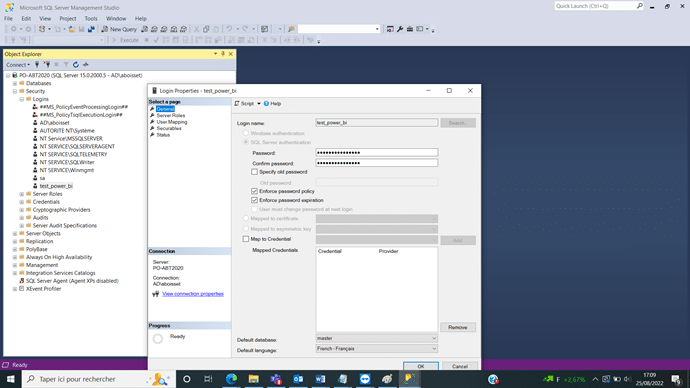Open the Connect dropdown in Object Explorer
Image resolution: width=690 pixels, height=388 pixels.
[x=18, y=65]
